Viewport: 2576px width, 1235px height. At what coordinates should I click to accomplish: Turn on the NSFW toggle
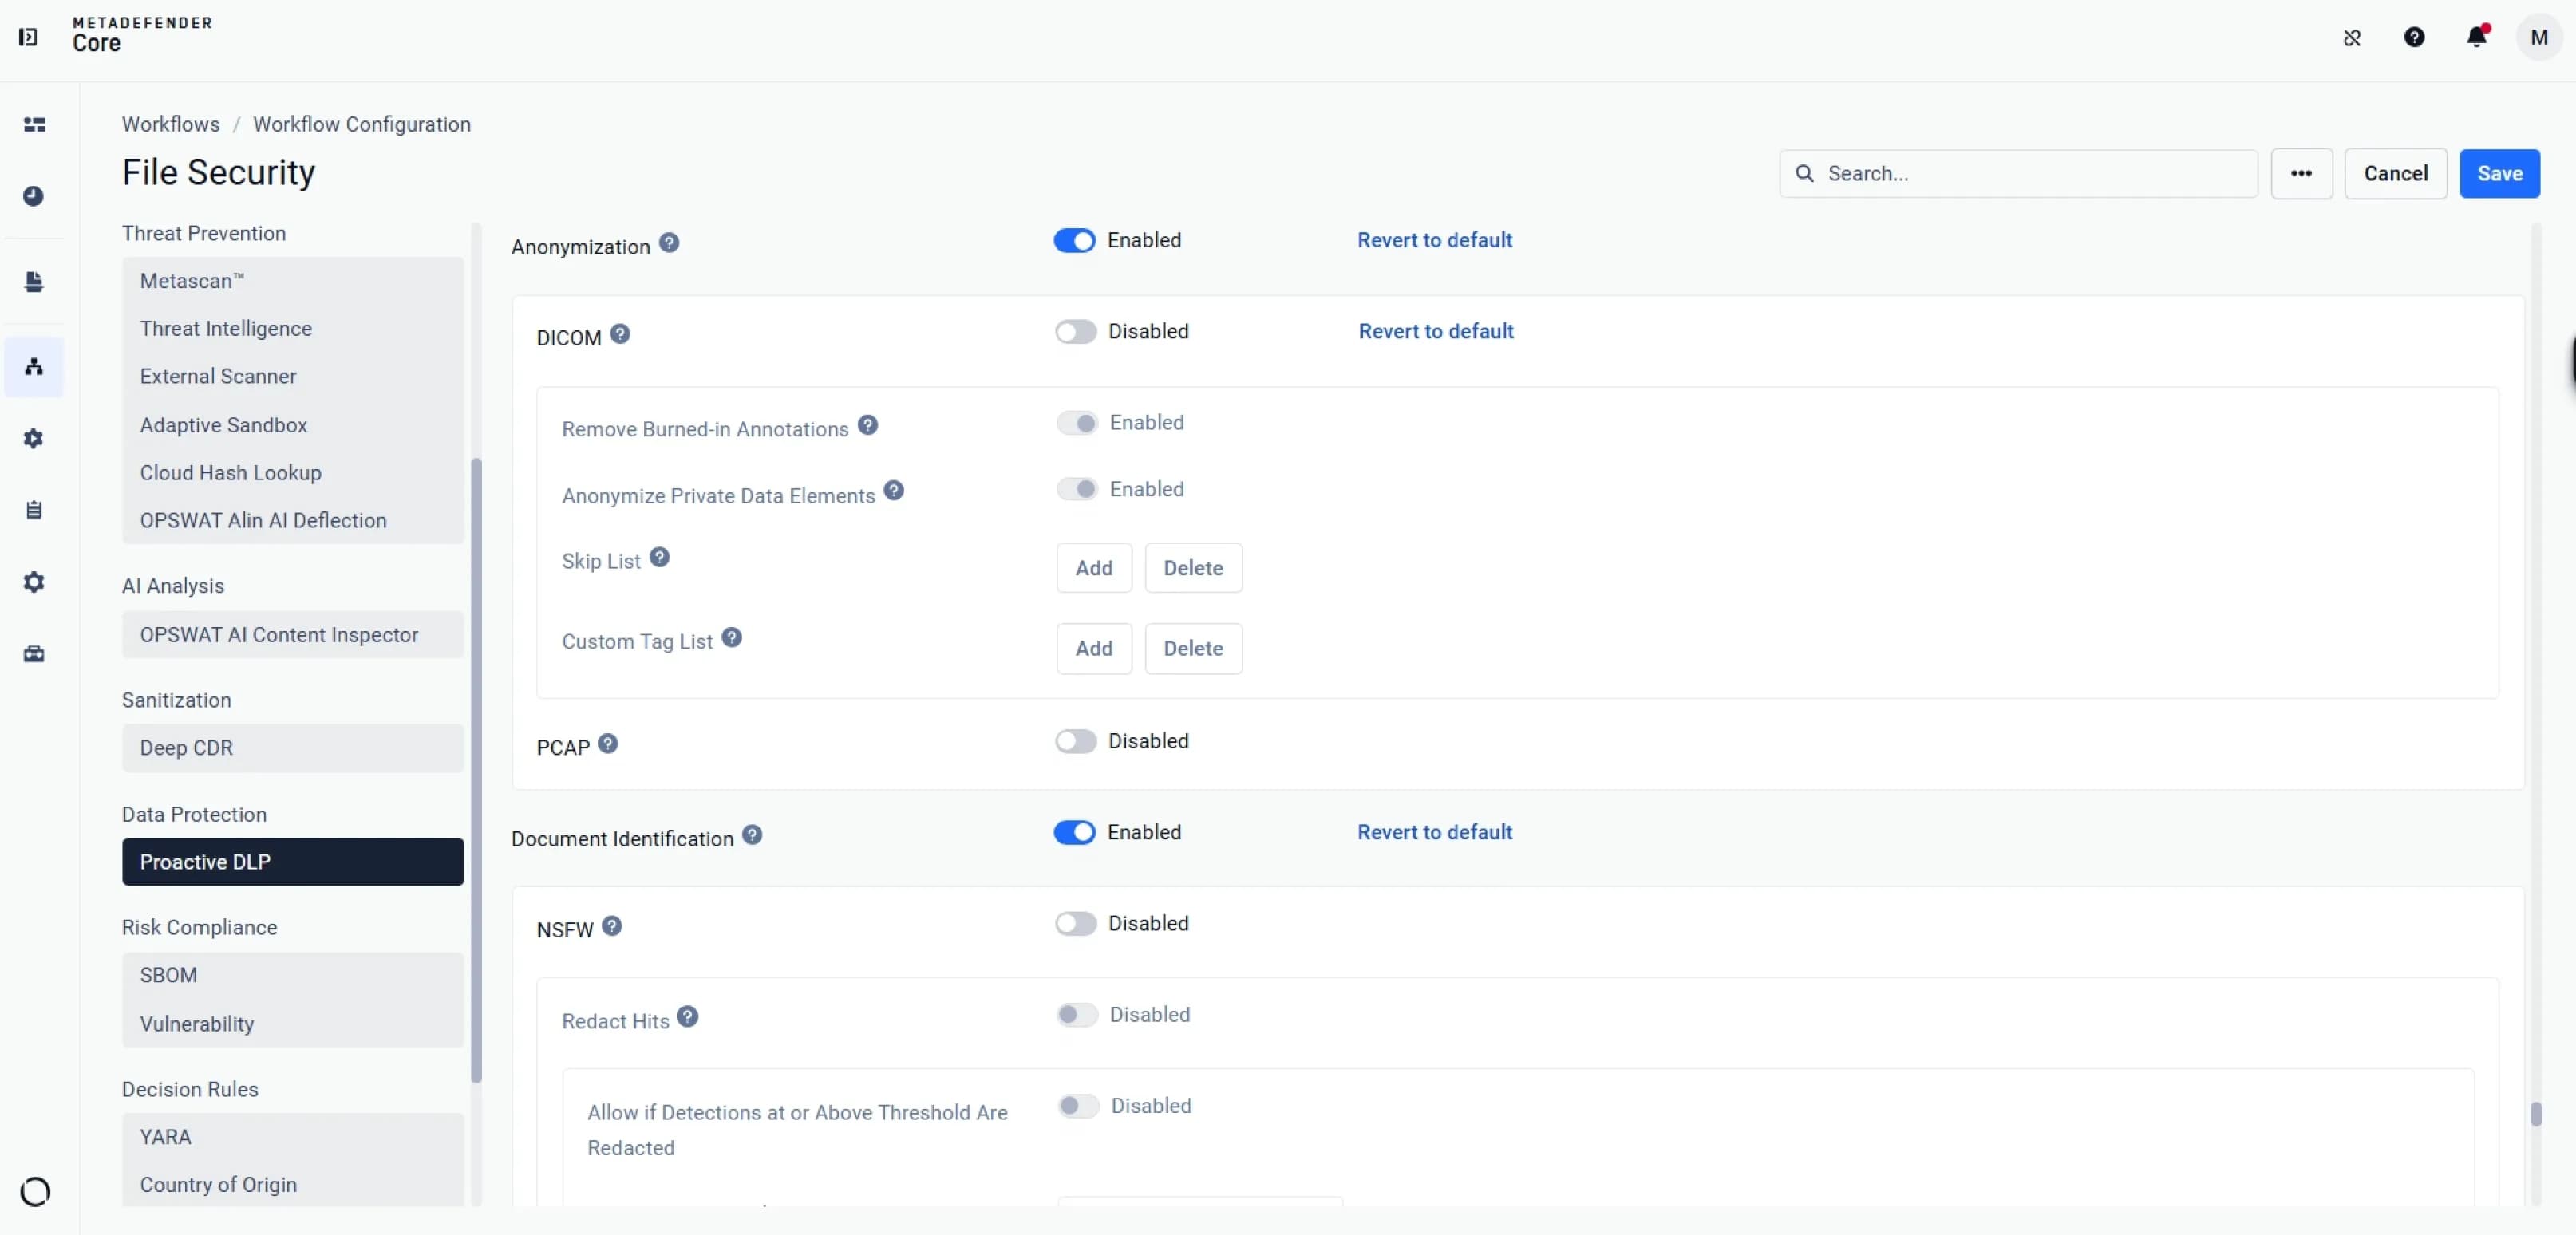[x=1075, y=923]
